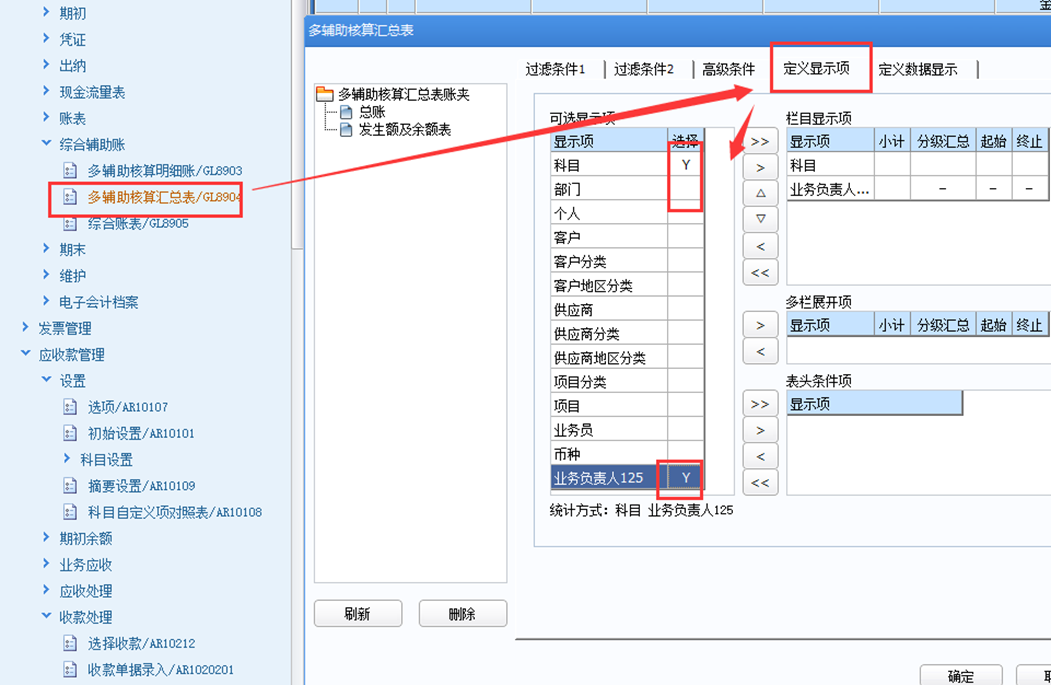This screenshot has width=1051, height=685.
Task: Select the 客户地区分类 display item row
Action: [x=626, y=286]
